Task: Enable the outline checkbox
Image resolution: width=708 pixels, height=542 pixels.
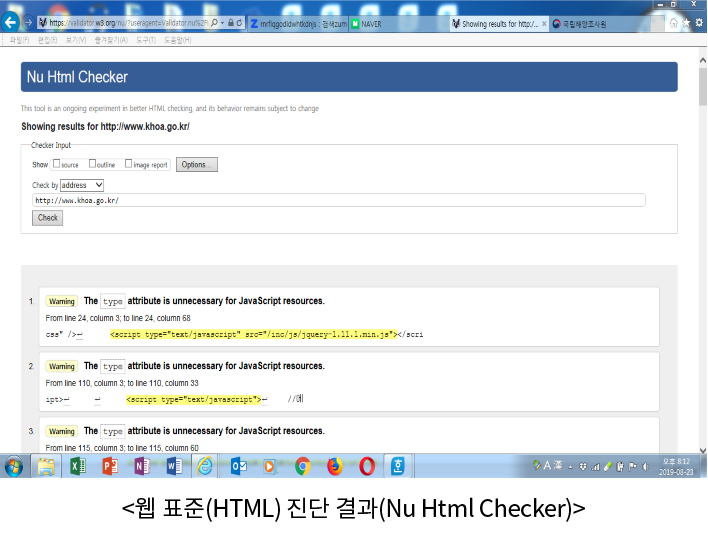Action: coord(92,164)
